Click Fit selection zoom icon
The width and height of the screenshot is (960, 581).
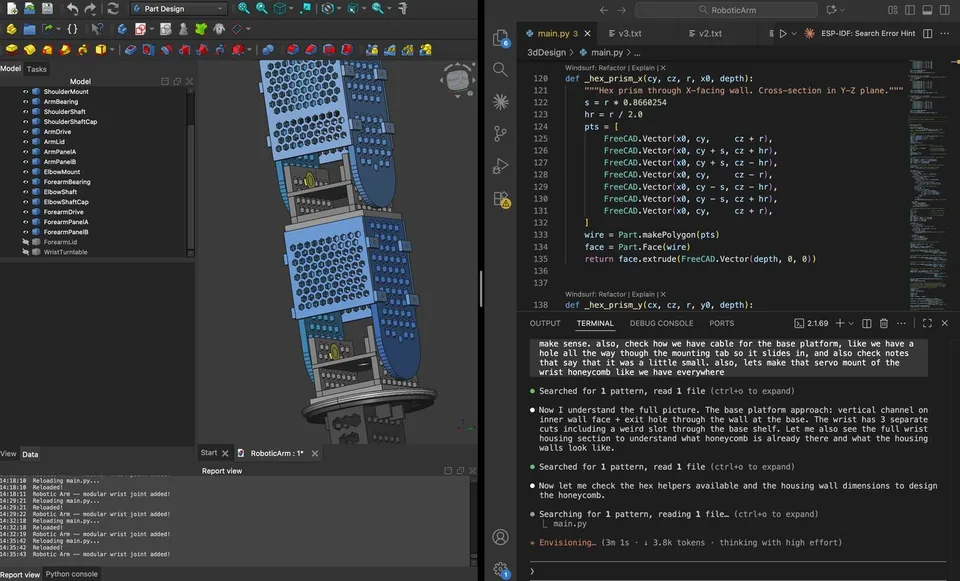(x=262, y=9)
